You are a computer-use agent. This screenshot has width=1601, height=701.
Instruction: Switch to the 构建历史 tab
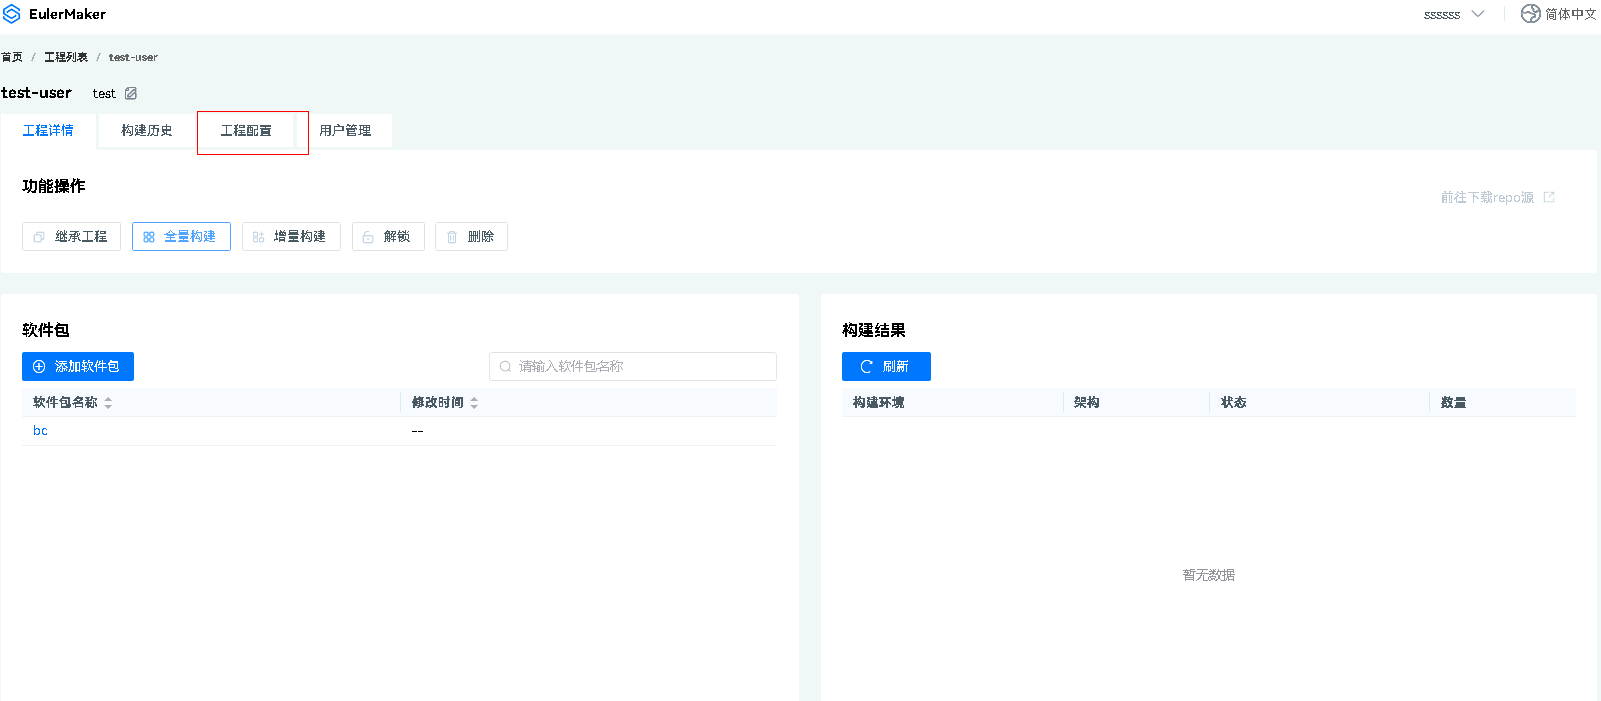coord(147,131)
